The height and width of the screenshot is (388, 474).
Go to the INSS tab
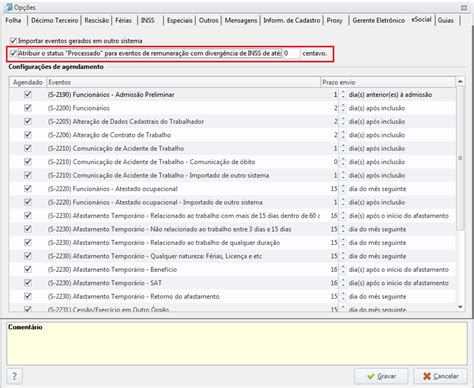(148, 20)
